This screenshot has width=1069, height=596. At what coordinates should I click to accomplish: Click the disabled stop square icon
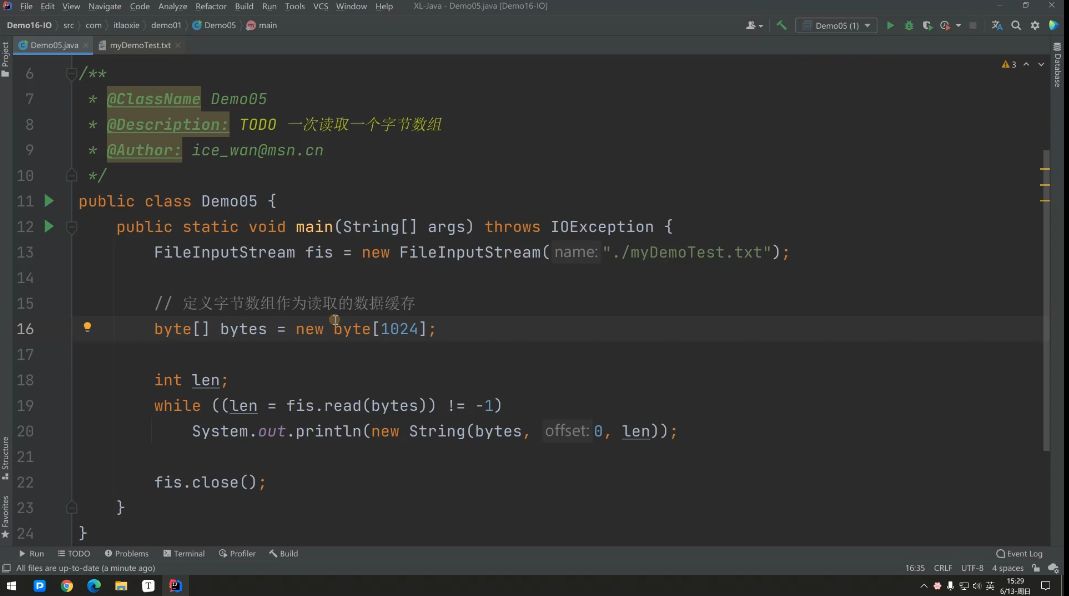click(973, 25)
